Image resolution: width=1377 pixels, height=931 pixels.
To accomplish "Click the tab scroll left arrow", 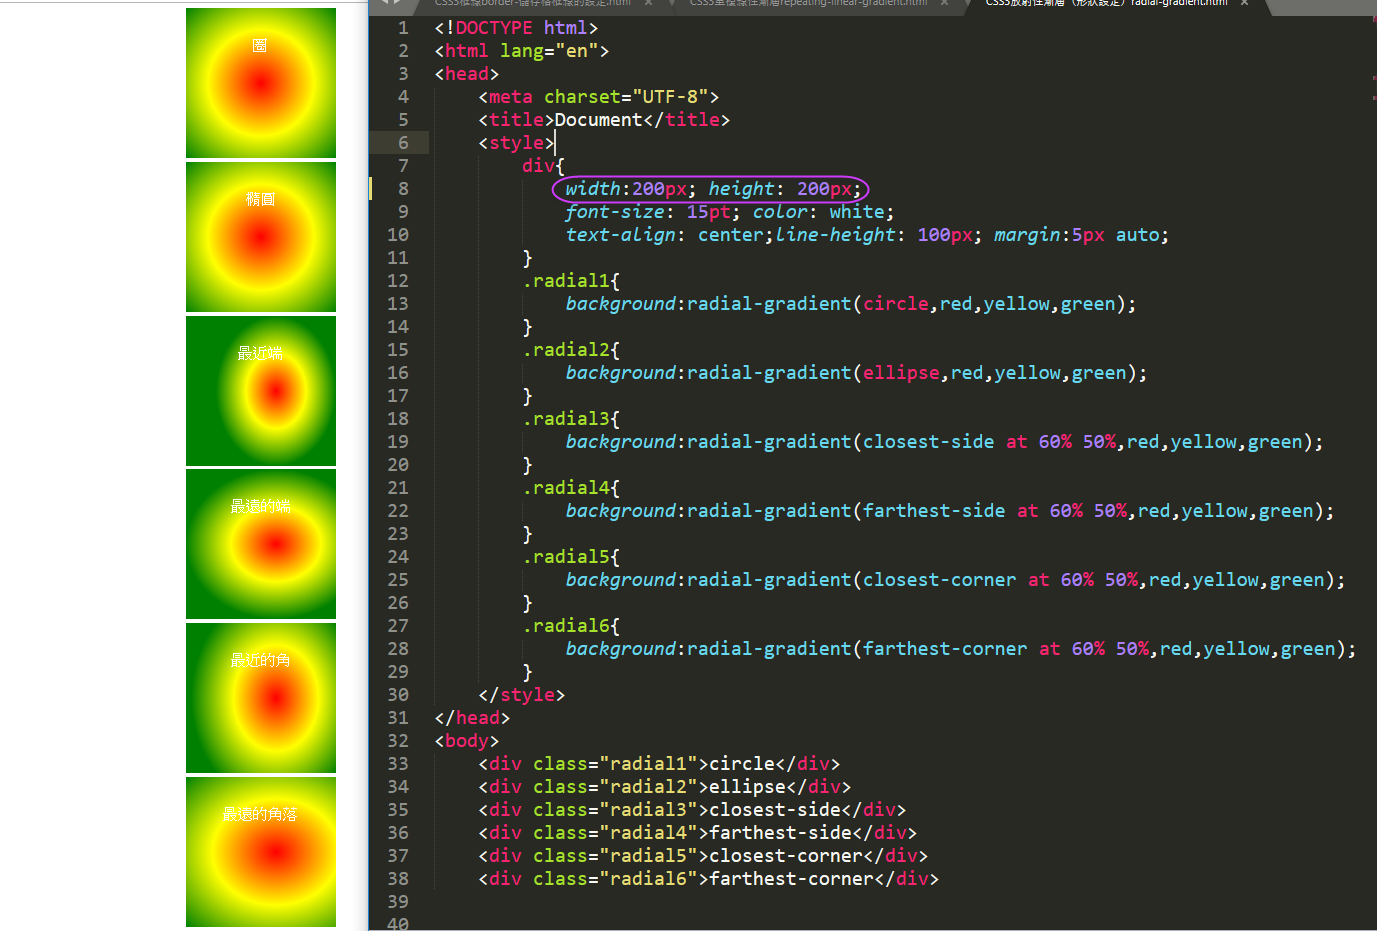I will pos(384,3).
